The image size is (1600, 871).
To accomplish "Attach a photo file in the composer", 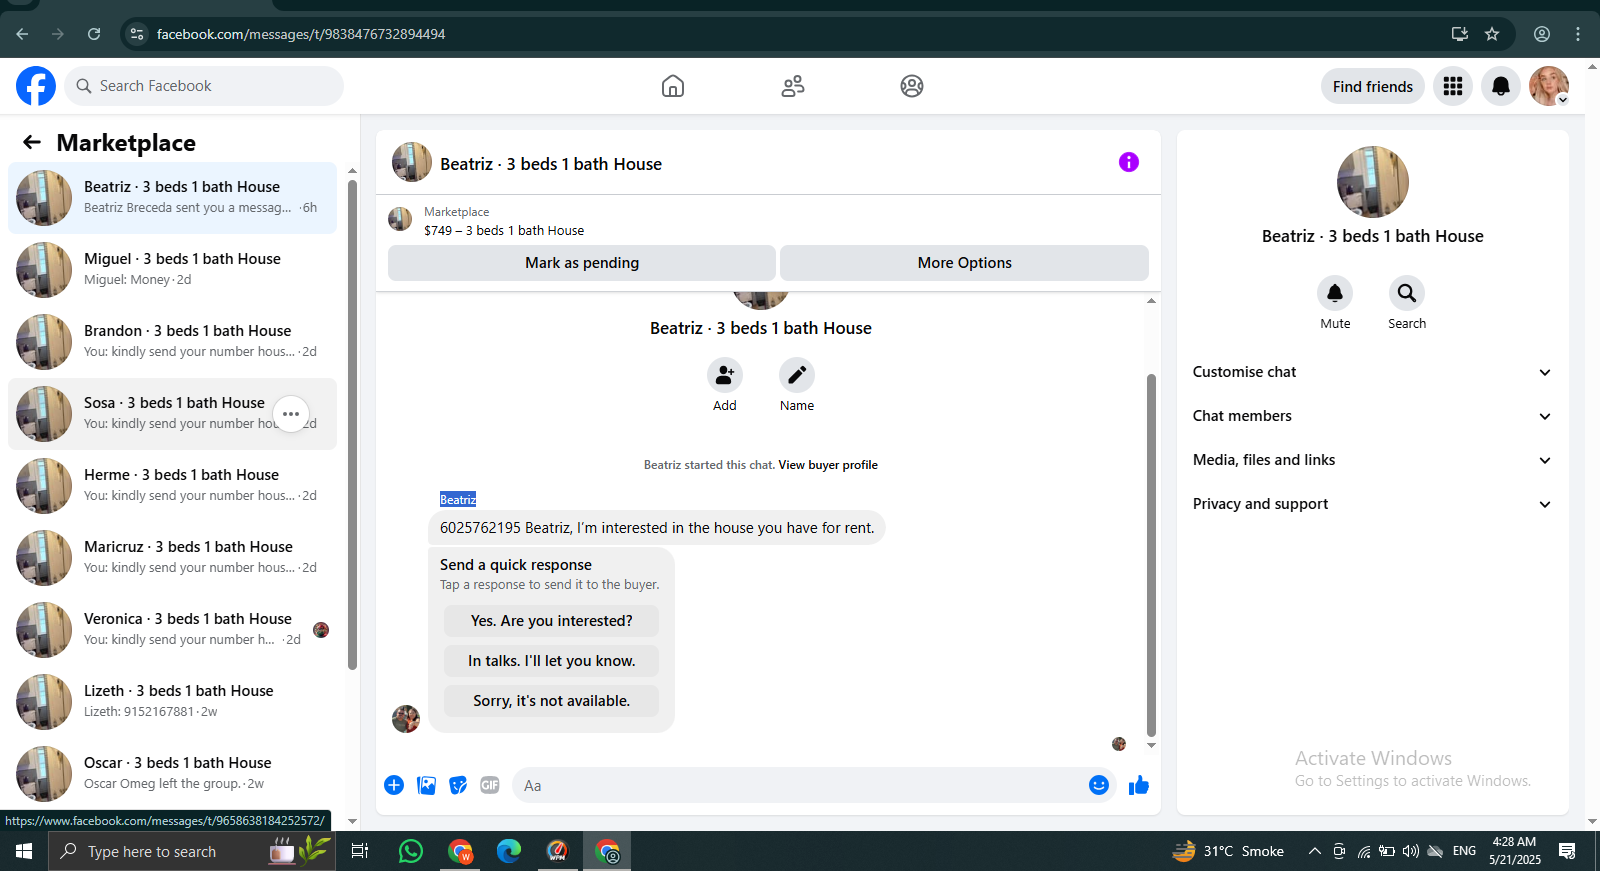I will pyautogui.click(x=427, y=785).
